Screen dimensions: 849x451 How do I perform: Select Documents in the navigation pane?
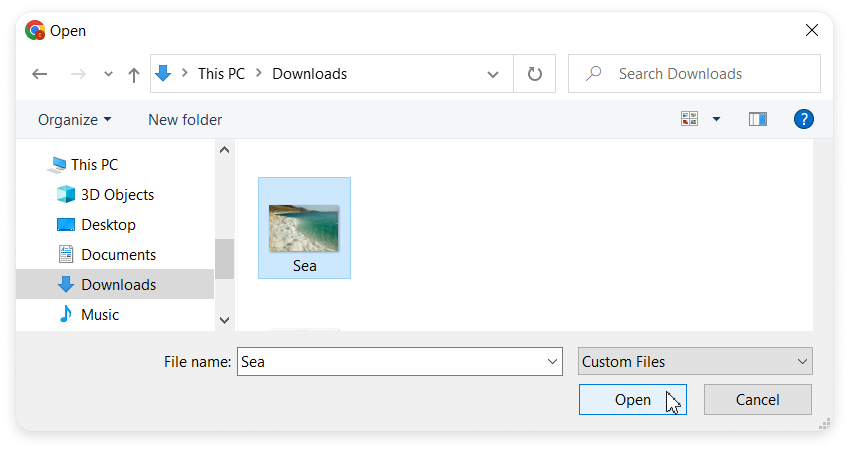pos(118,254)
